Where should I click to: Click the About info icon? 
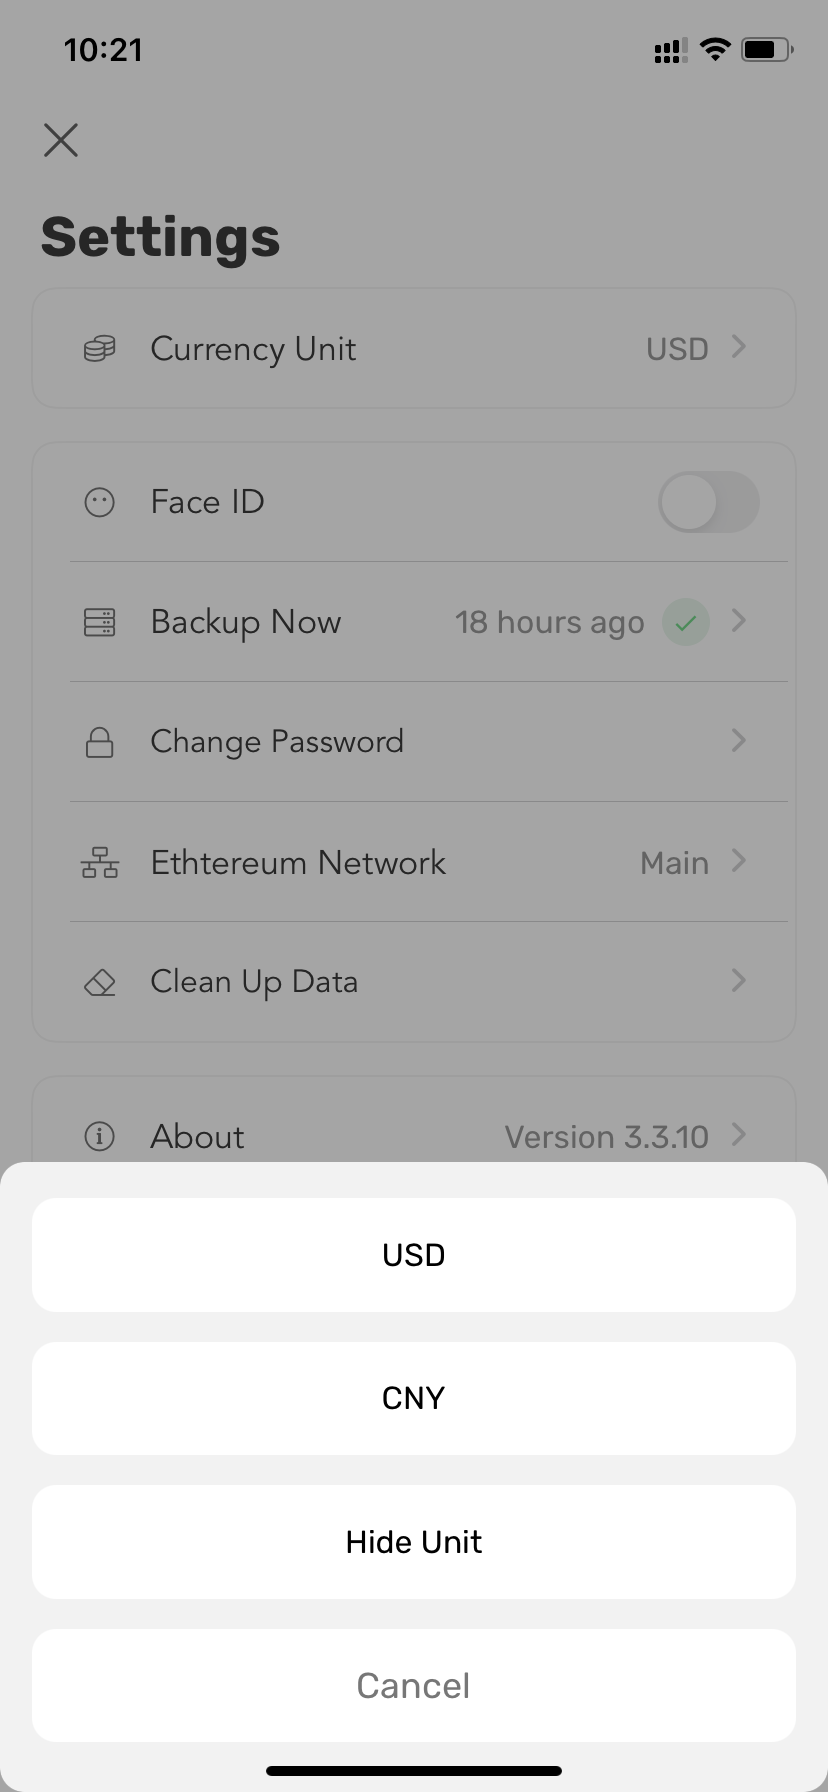tap(99, 1136)
